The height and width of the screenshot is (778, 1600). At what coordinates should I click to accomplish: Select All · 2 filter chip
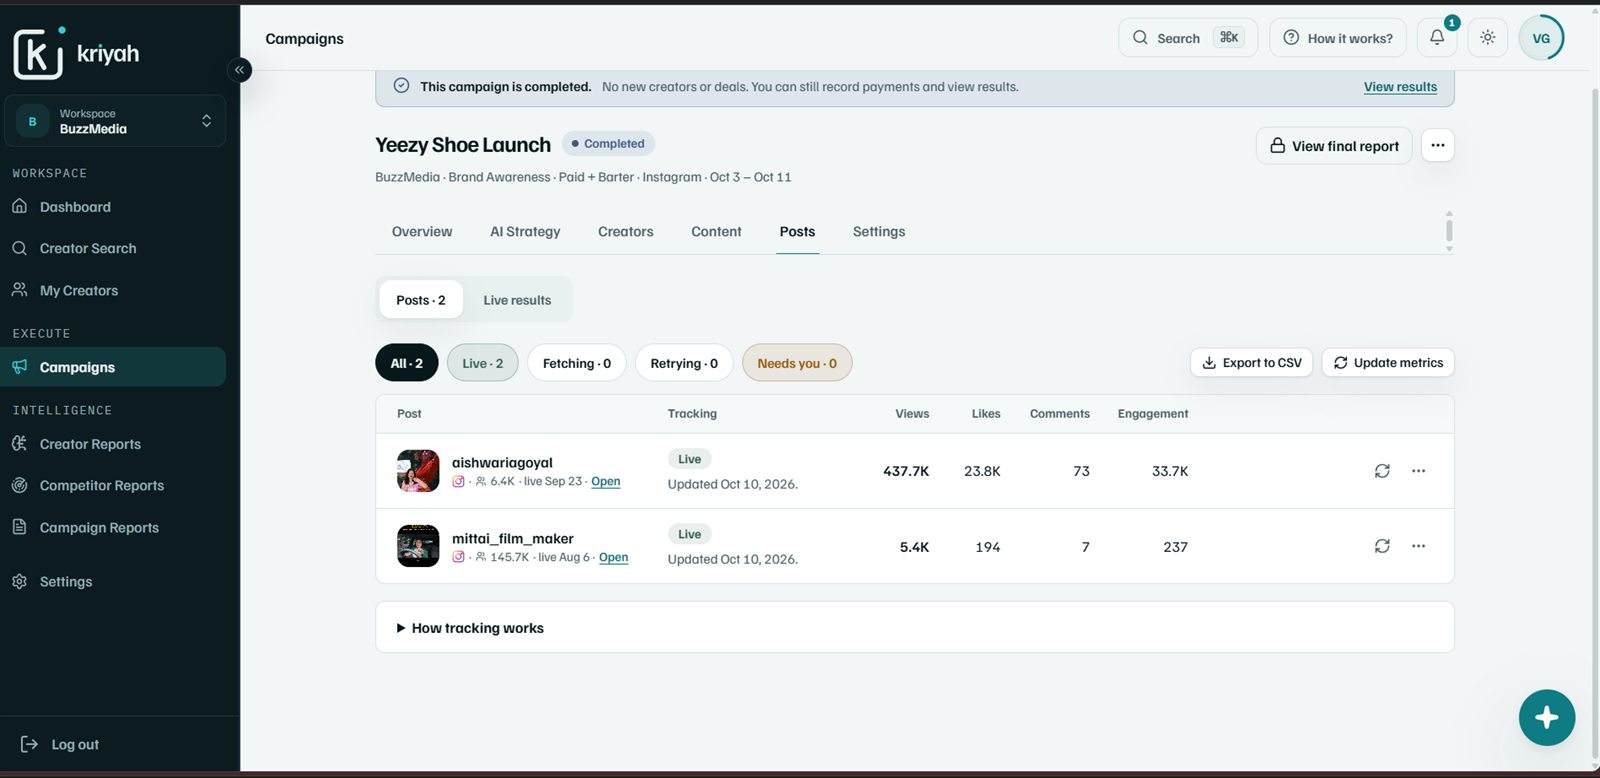[407, 363]
